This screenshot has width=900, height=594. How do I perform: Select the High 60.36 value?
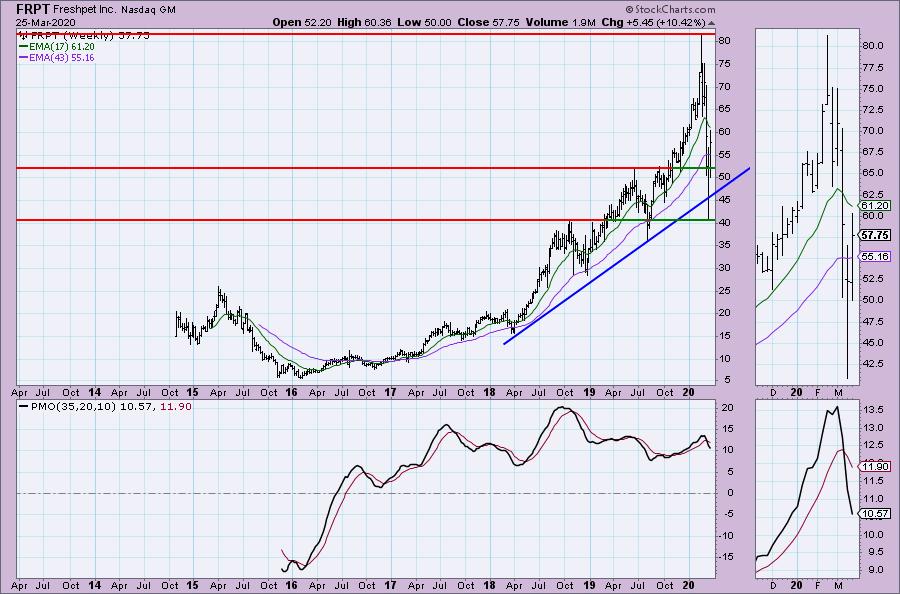(x=364, y=22)
